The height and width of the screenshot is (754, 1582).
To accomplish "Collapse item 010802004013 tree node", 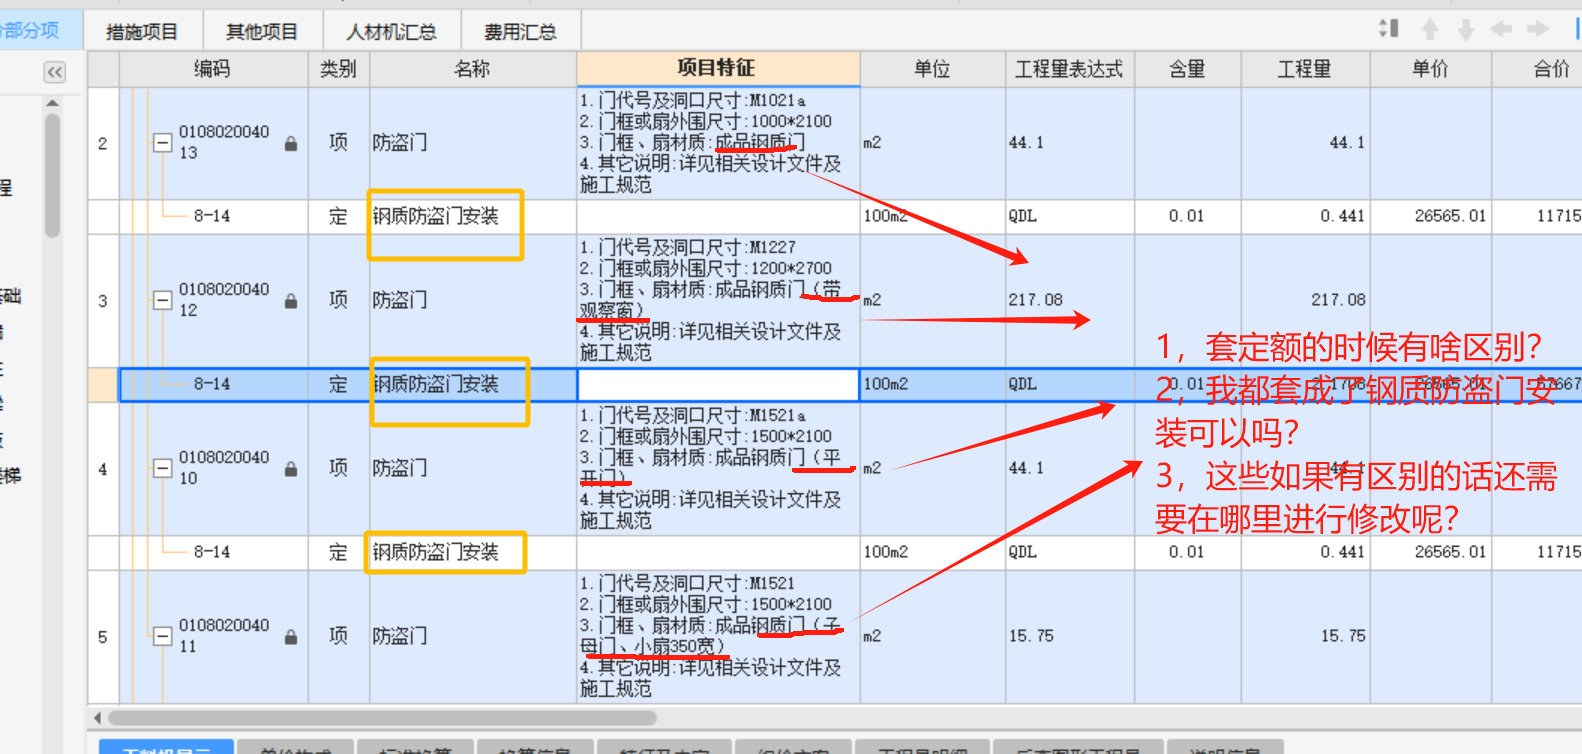I will [162, 143].
